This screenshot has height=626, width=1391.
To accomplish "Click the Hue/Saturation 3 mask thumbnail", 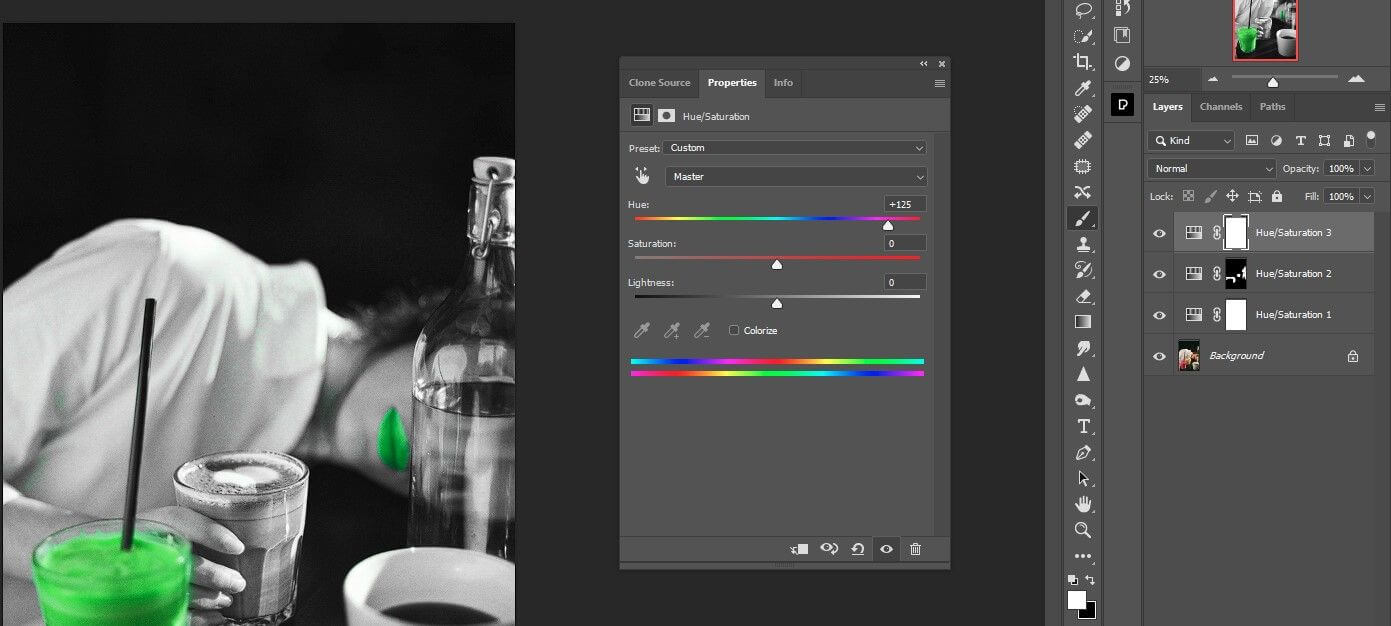I will [1236, 232].
